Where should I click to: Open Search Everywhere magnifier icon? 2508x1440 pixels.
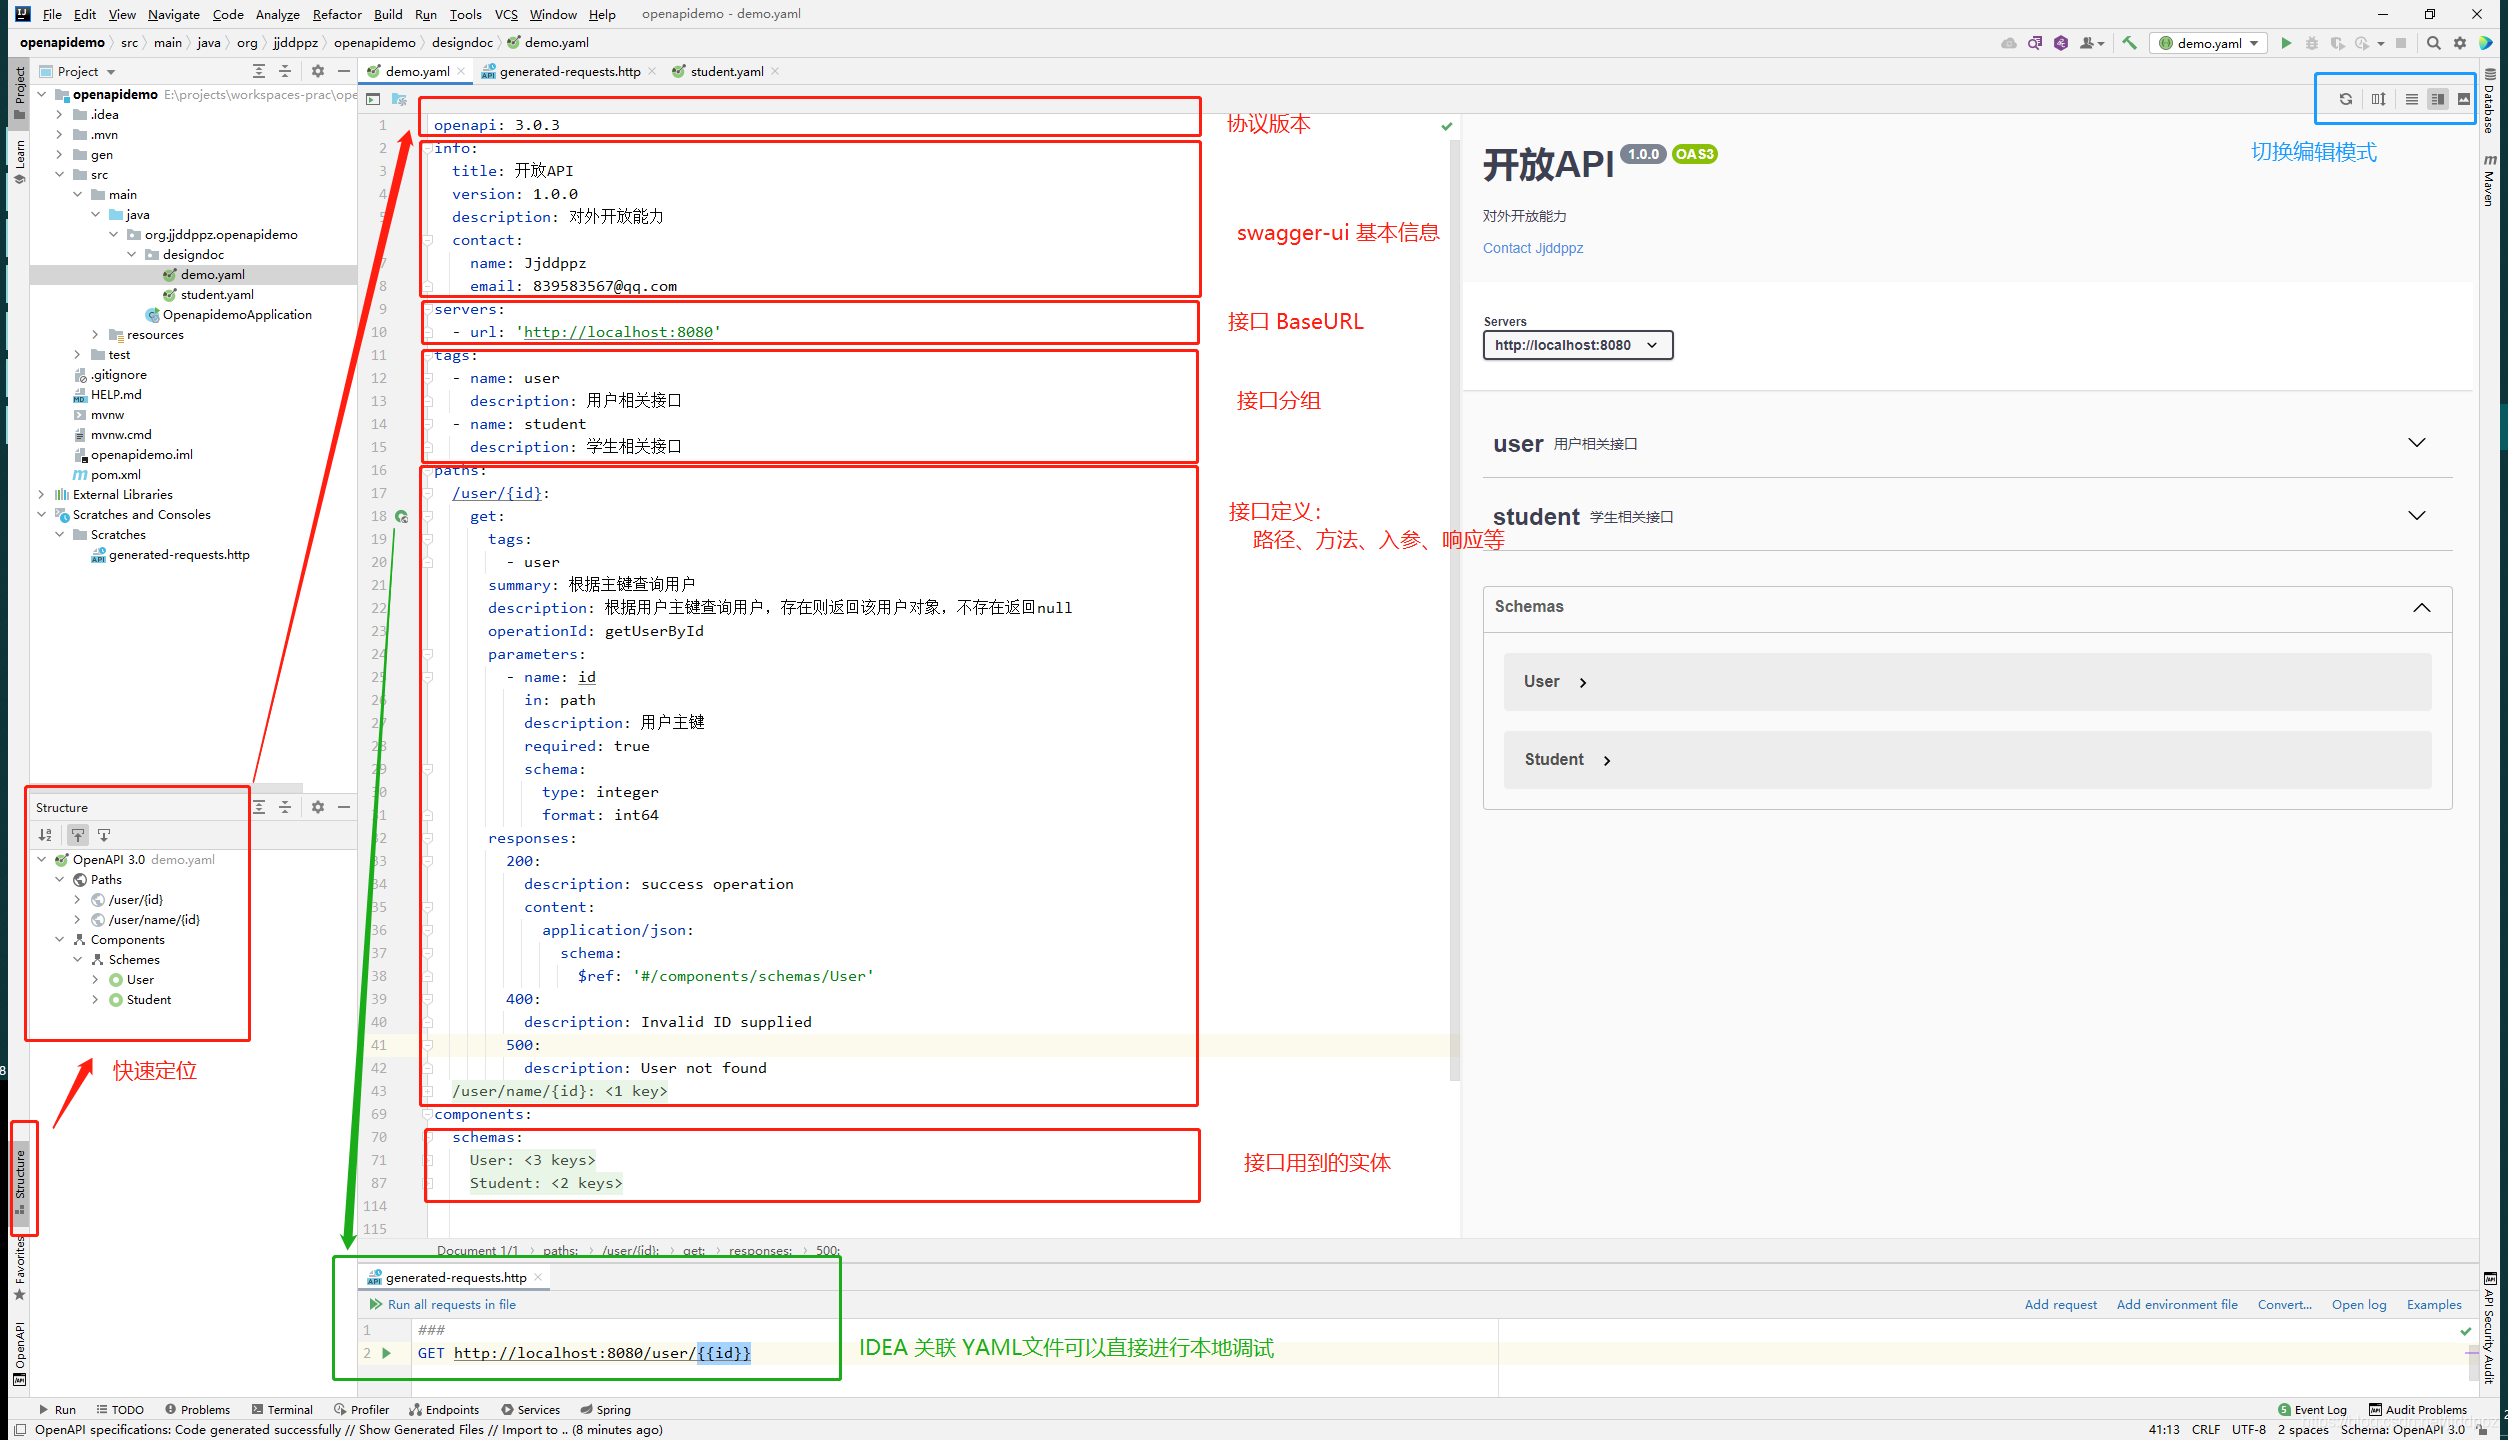click(x=2433, y=43)
